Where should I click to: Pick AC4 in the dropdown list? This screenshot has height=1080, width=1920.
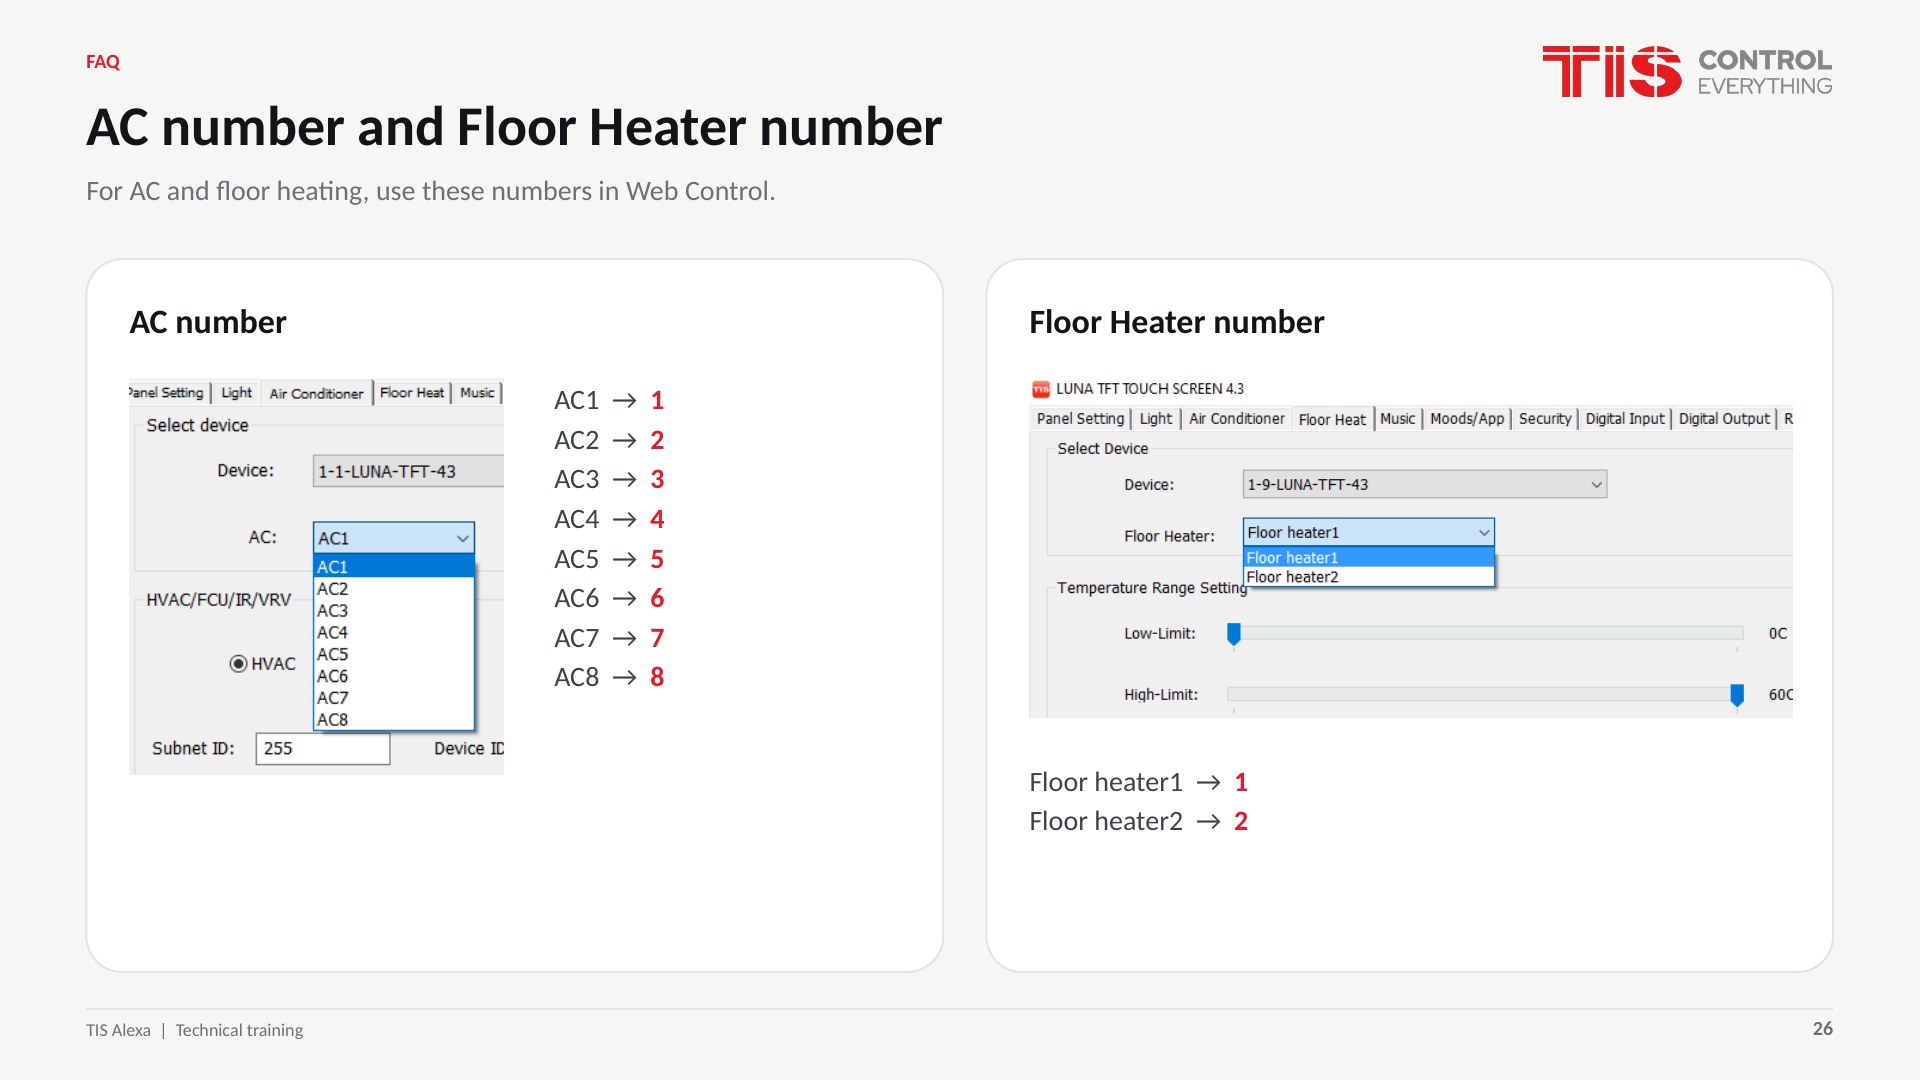(x=393, y=633)
